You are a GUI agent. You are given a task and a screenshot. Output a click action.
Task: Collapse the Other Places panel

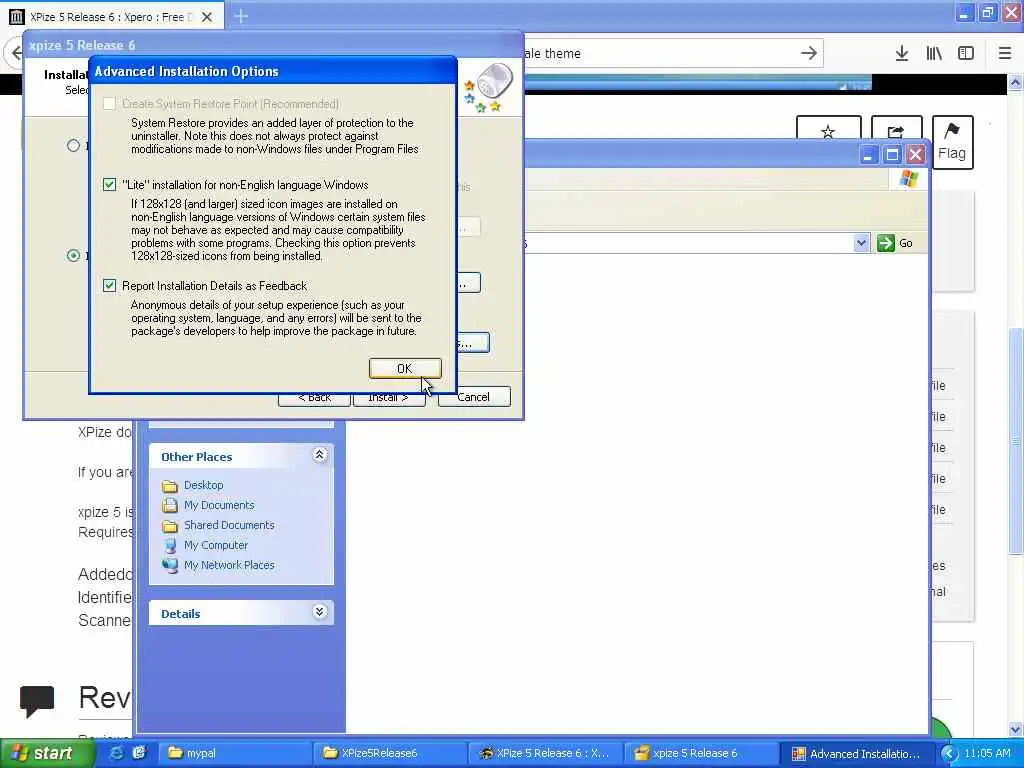pyautogui.click(x=319, y=455)
